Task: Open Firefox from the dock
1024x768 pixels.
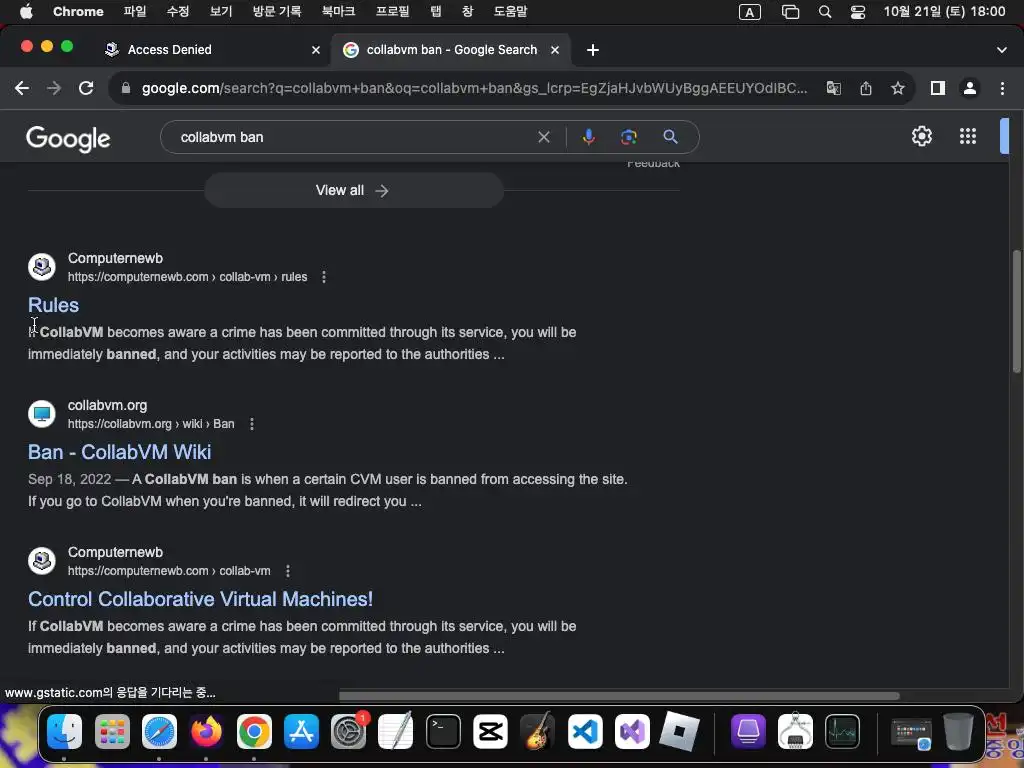Action: coord(206,731)
